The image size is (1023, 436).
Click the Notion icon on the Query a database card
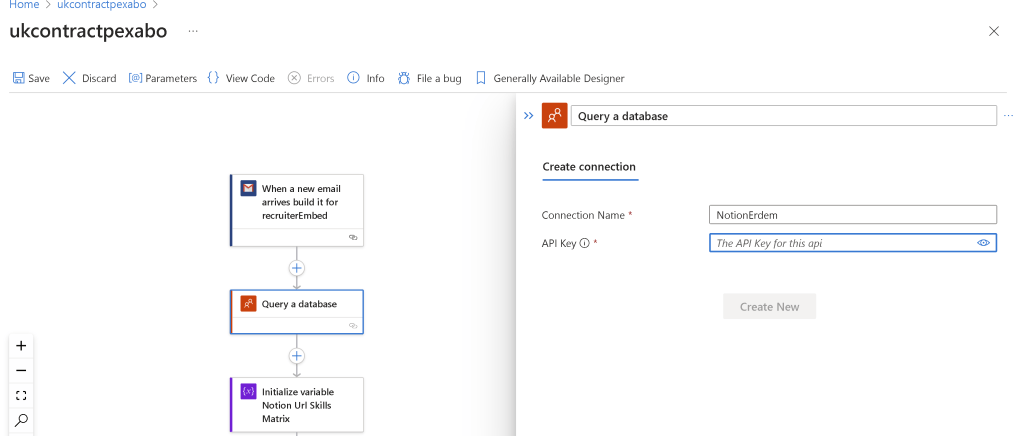tap(248, 304)
